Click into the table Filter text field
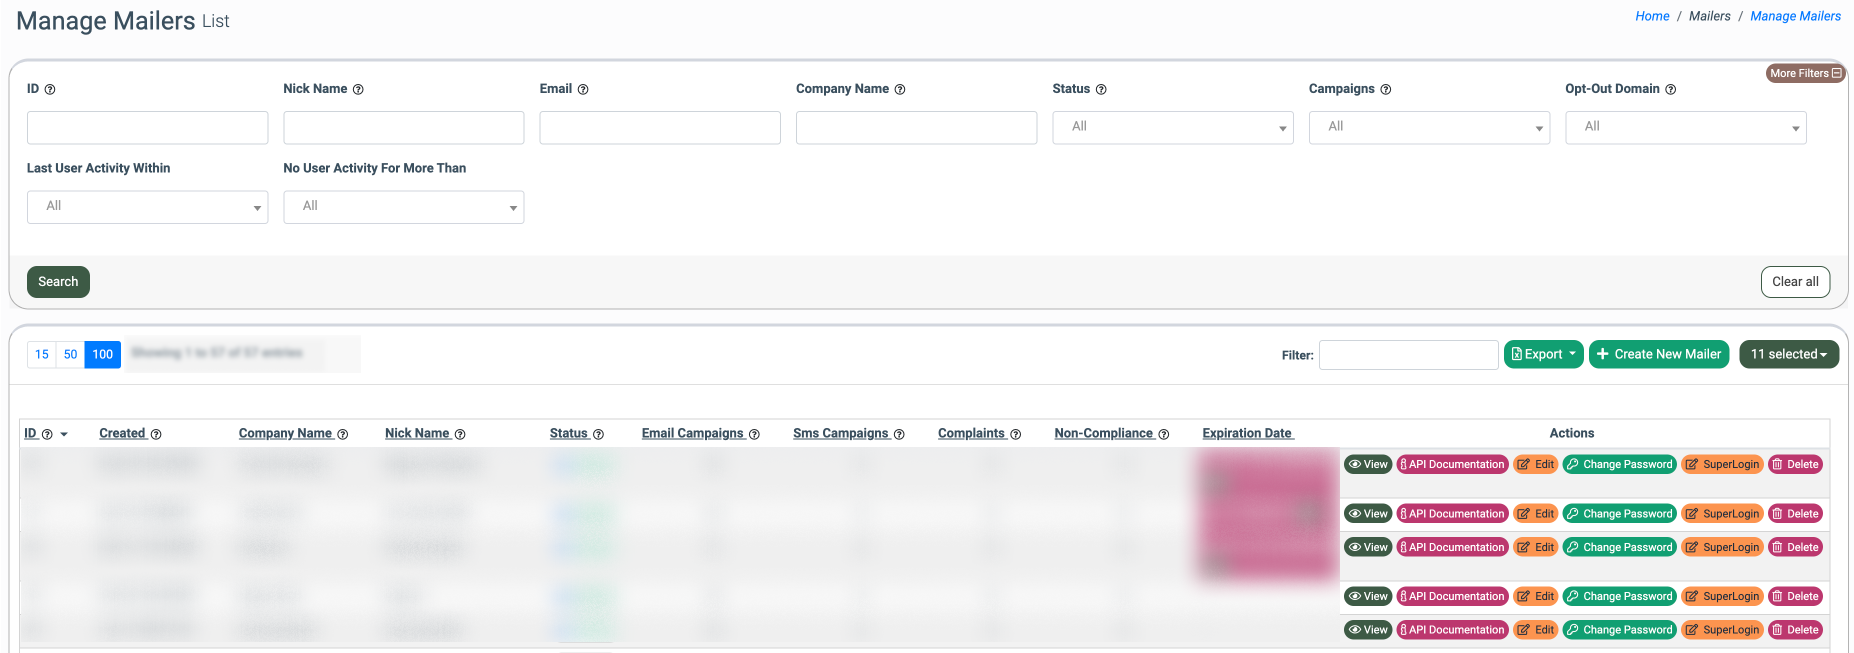 click(1408, 355)
